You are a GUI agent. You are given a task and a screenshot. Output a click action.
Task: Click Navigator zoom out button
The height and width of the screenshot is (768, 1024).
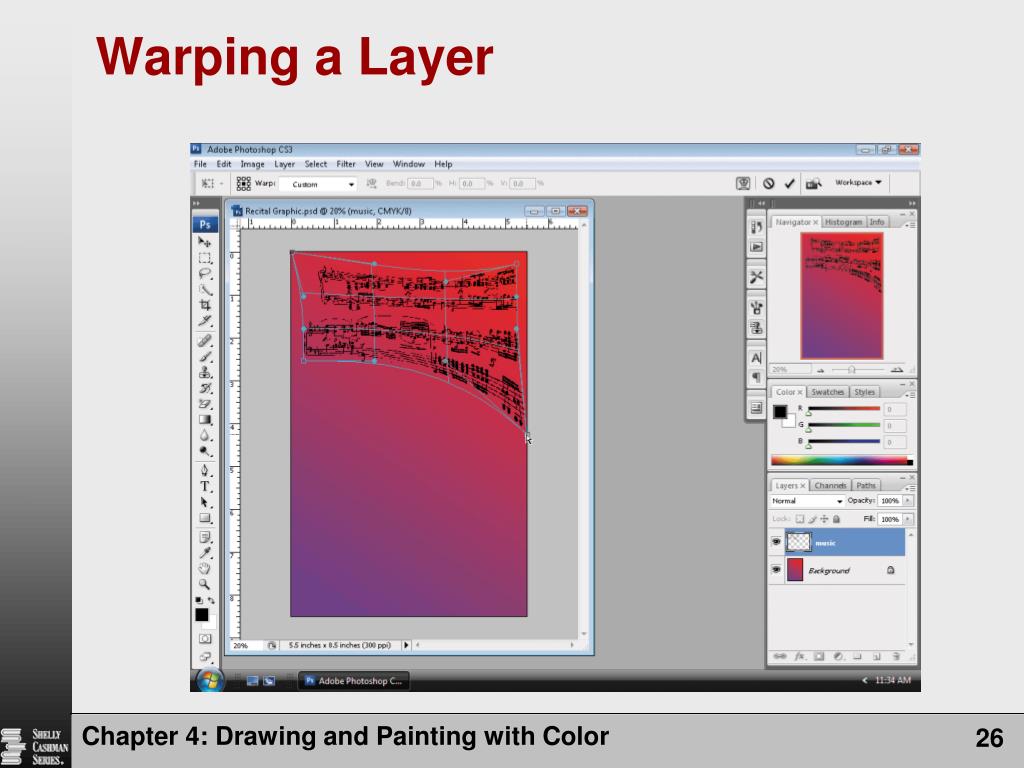[x=822, y=370]
